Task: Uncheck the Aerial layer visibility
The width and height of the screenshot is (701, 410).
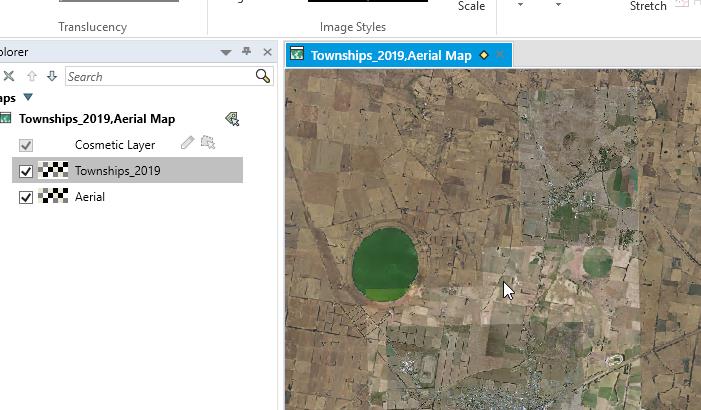Action: pos(26,197)
